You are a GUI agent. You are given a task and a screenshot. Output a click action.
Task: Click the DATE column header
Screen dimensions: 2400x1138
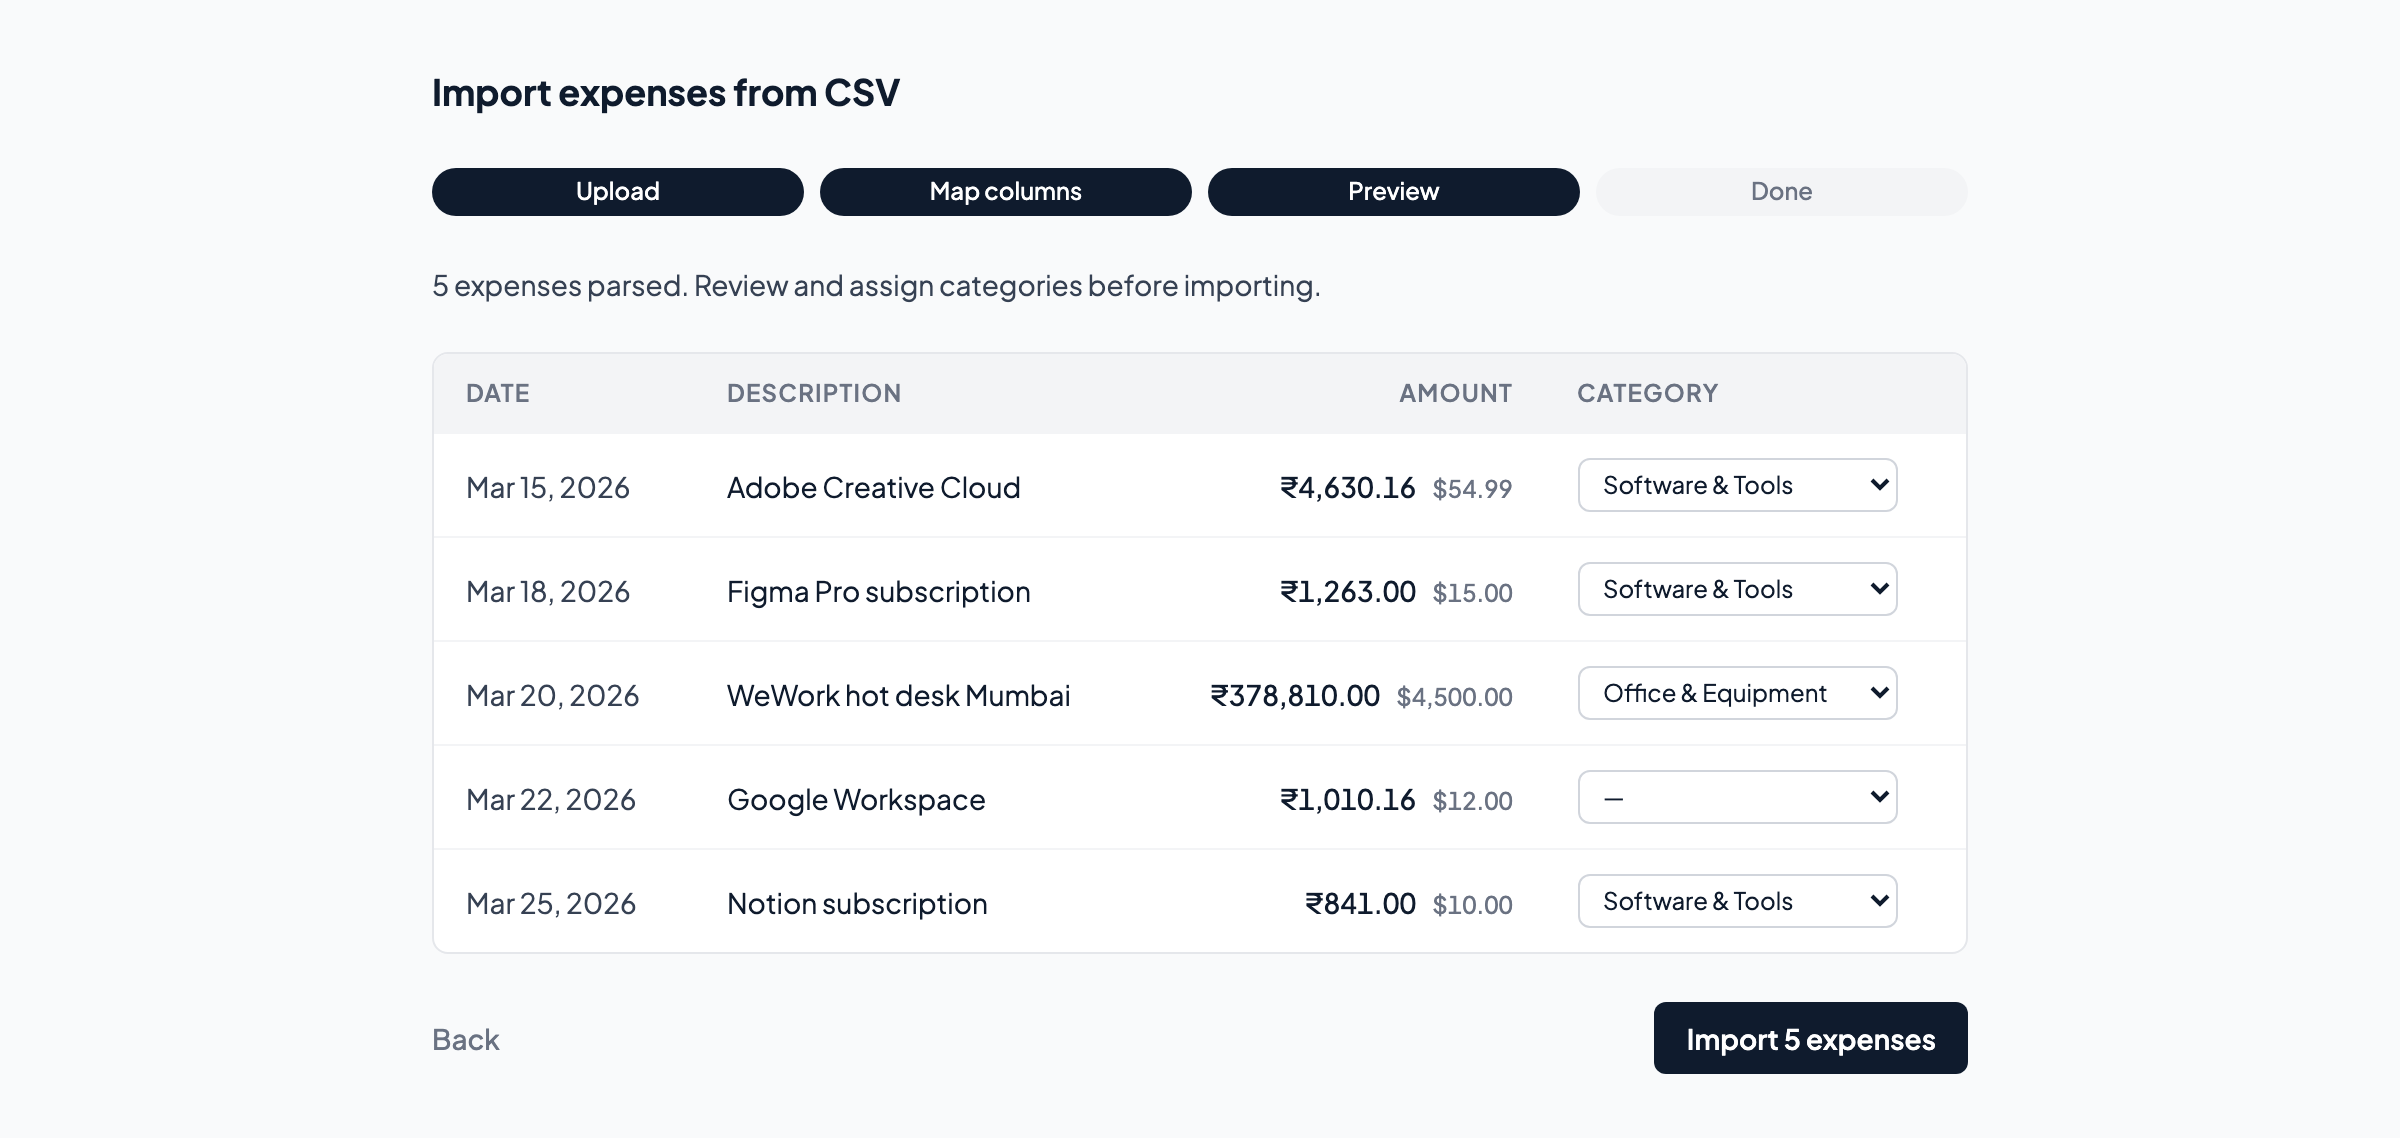[497, 393]
